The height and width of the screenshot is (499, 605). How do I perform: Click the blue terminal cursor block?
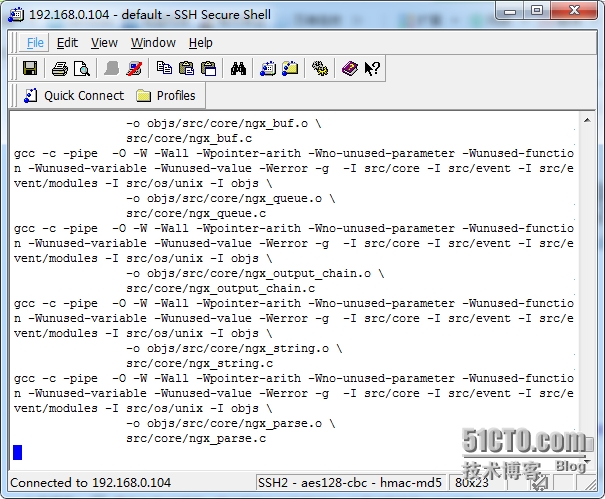pyautogui.click(x=17, y=452)
